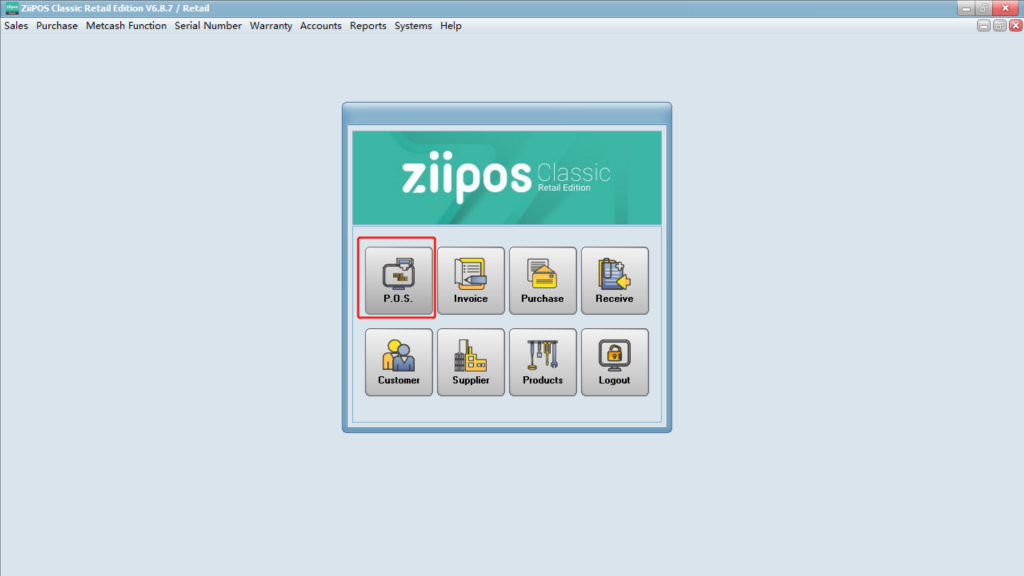The height and width of the screenshot is (576, 1024).
Task: Open the Customer icon button
Action: click(399, 362)
